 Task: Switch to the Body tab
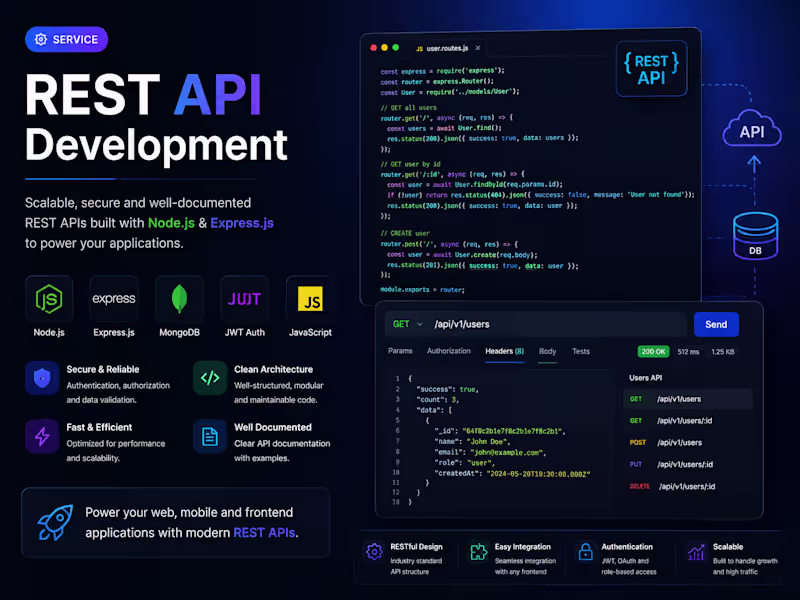point(547,351)
